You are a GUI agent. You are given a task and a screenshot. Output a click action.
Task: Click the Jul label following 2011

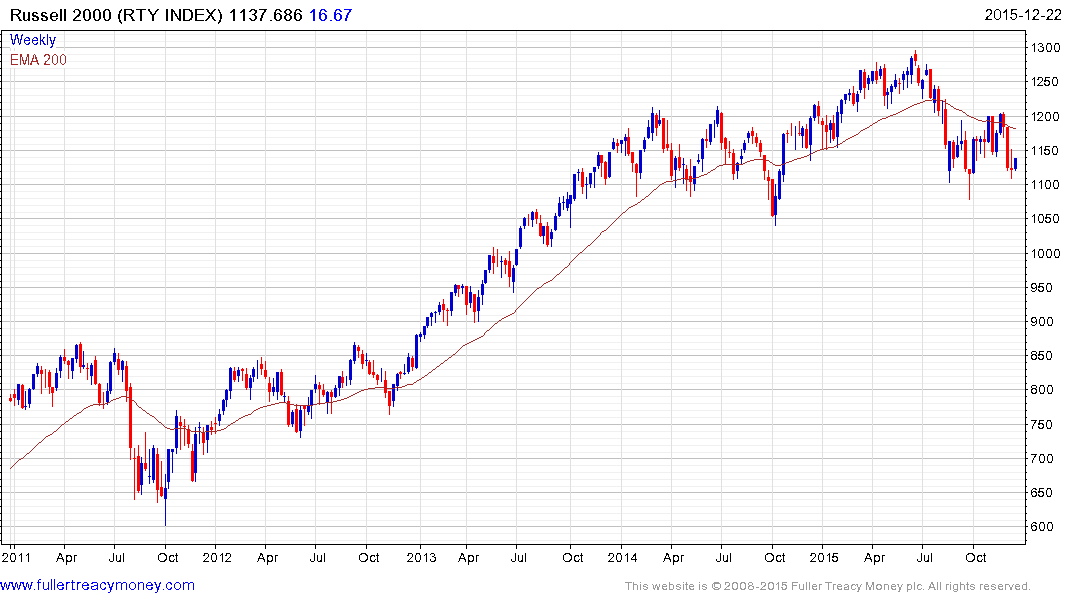[x=117, y=557]
